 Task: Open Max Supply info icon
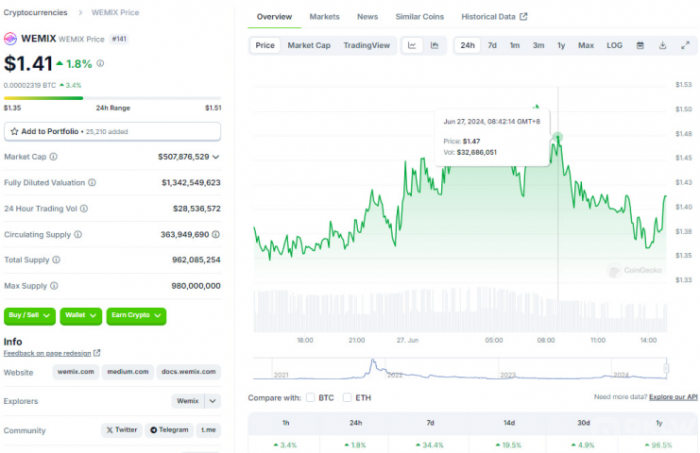coord(54,286)
